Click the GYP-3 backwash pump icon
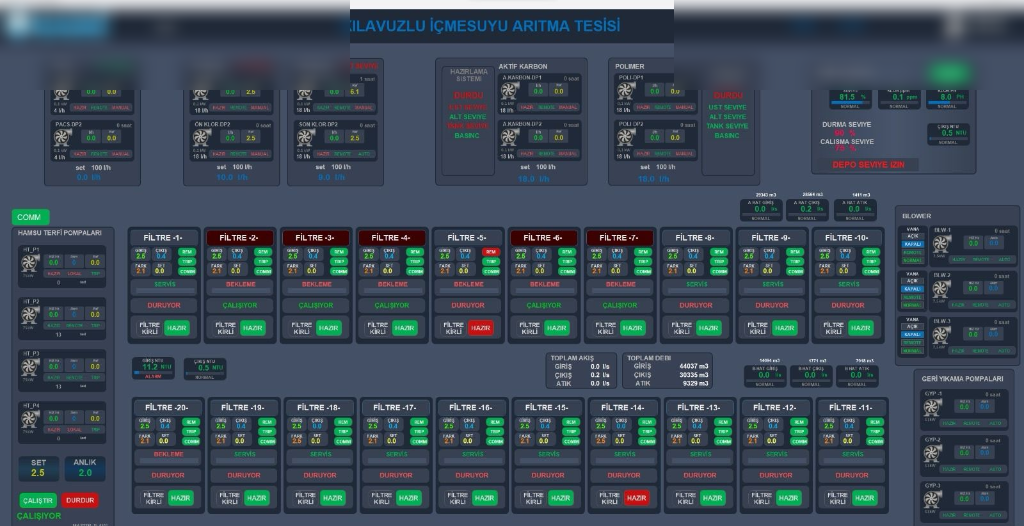Viewport: 1024px width, 526px height. tap(932, 499)
